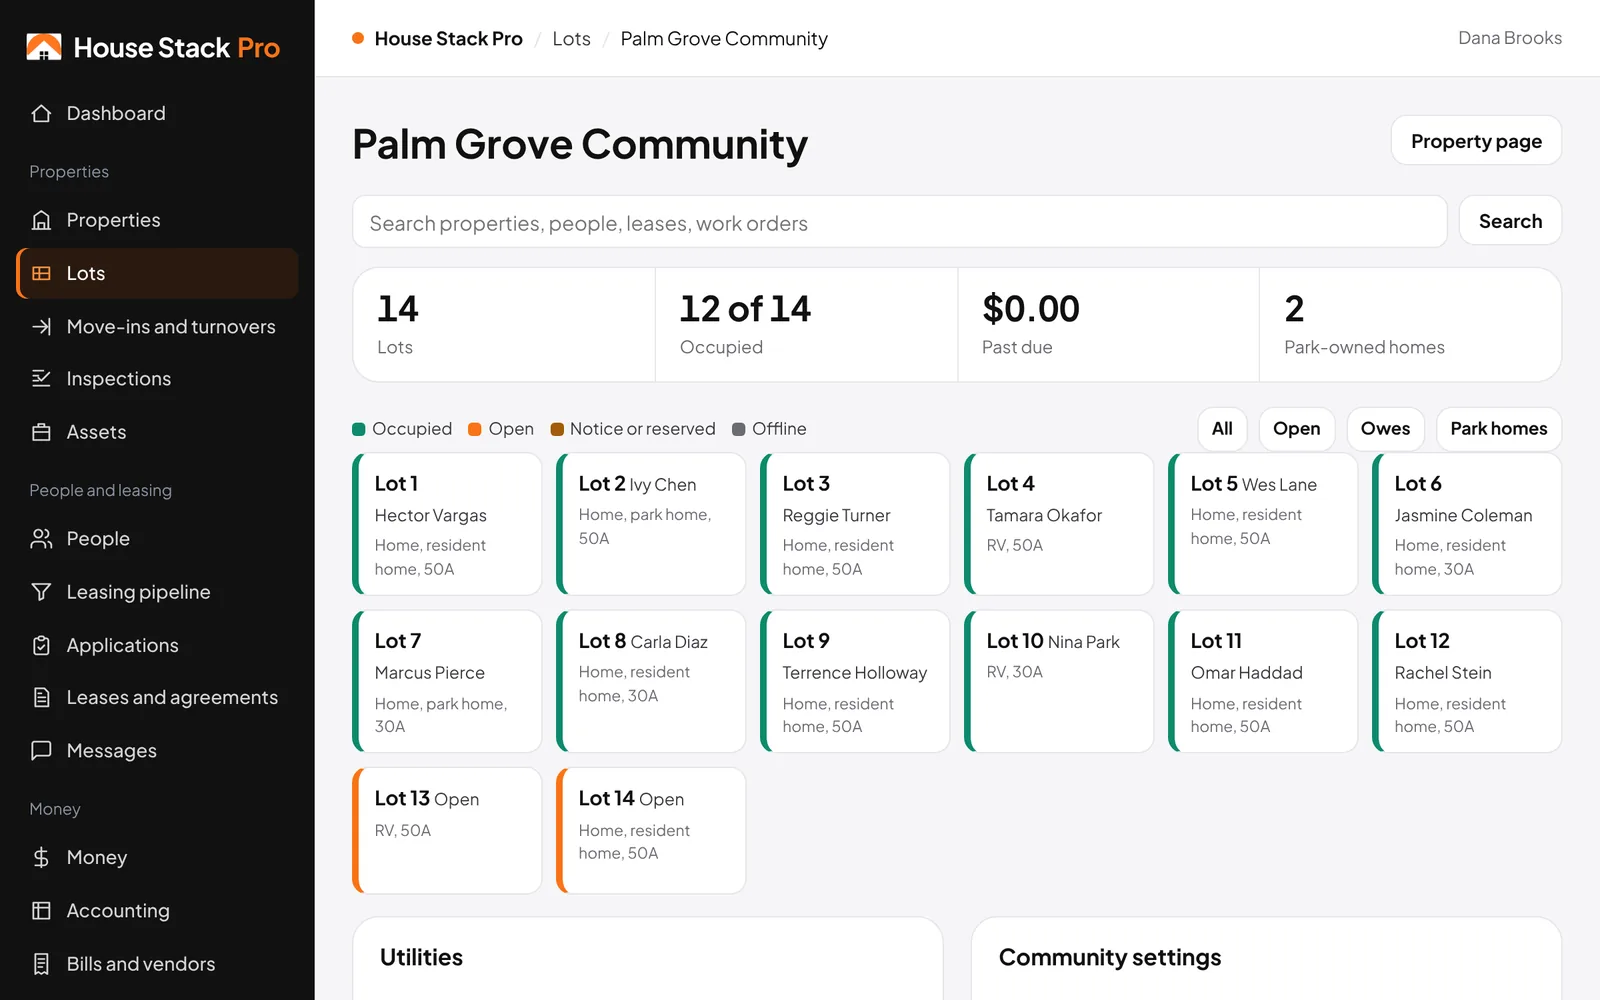Click the Properties building icon in sidebar
The height and width of the screenshot is (1000, 1600).
pyautogui.click(x=41, y=220)
